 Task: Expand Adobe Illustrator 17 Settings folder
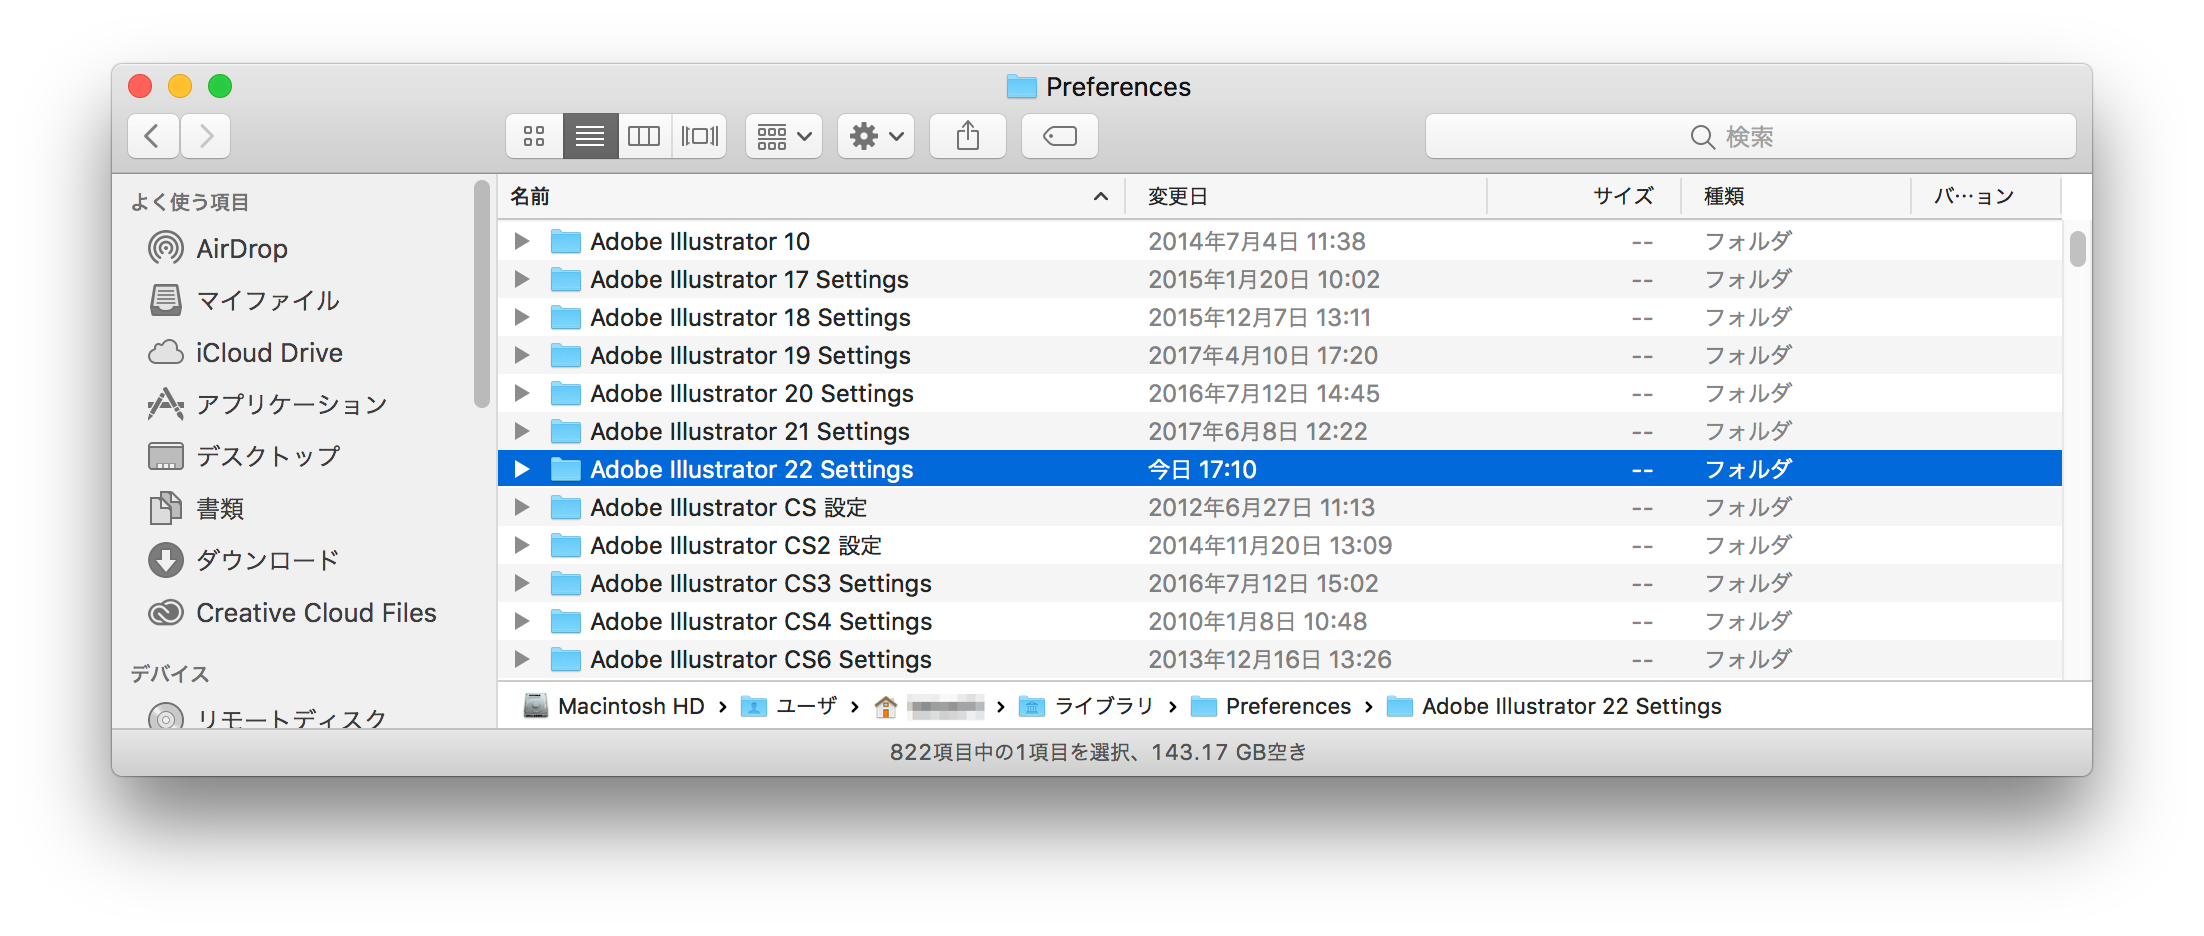tap(521, 279)
